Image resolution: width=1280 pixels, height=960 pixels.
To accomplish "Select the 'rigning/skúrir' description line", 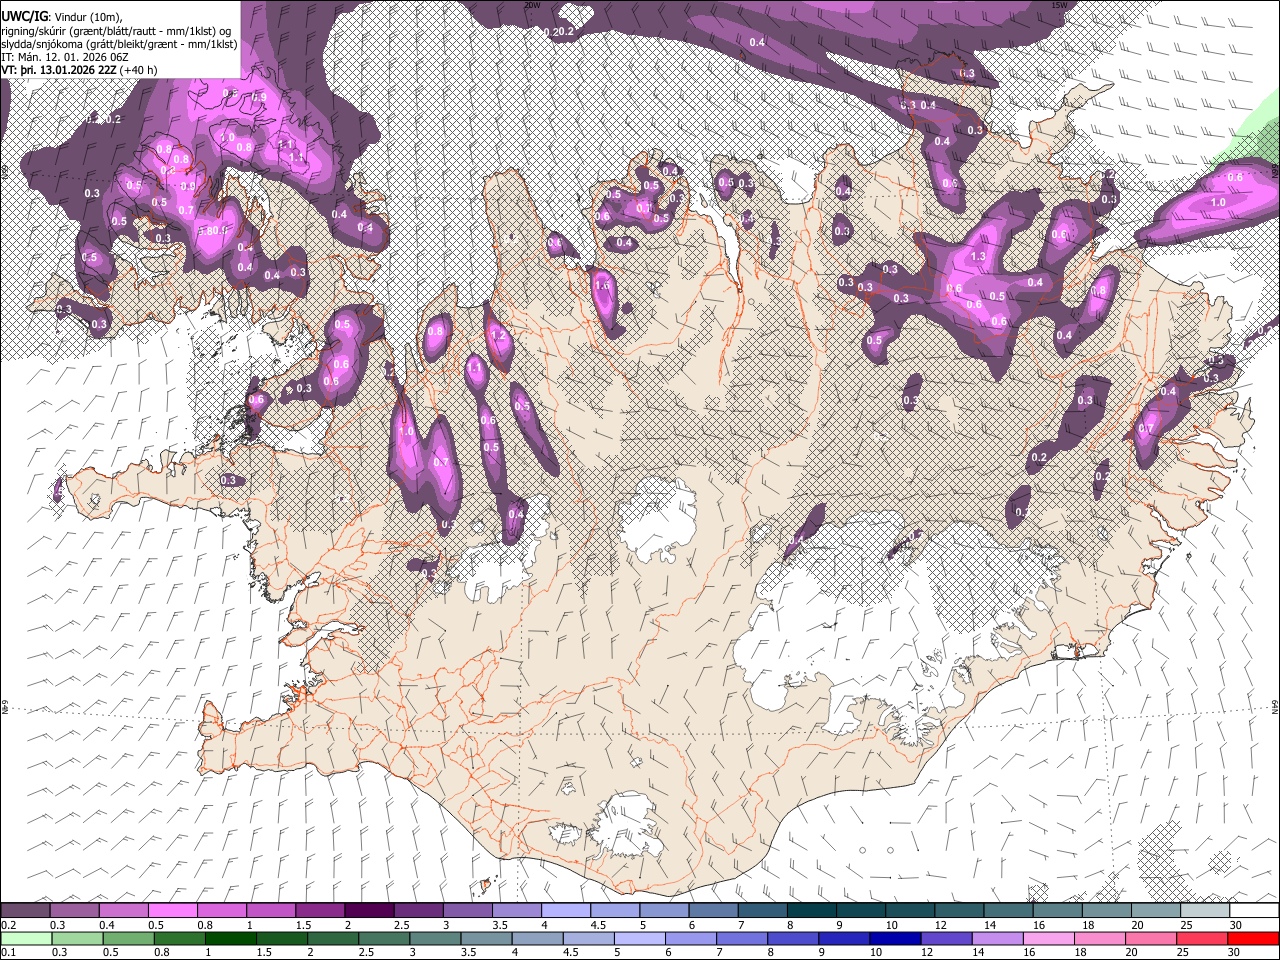I will (117, 31).
